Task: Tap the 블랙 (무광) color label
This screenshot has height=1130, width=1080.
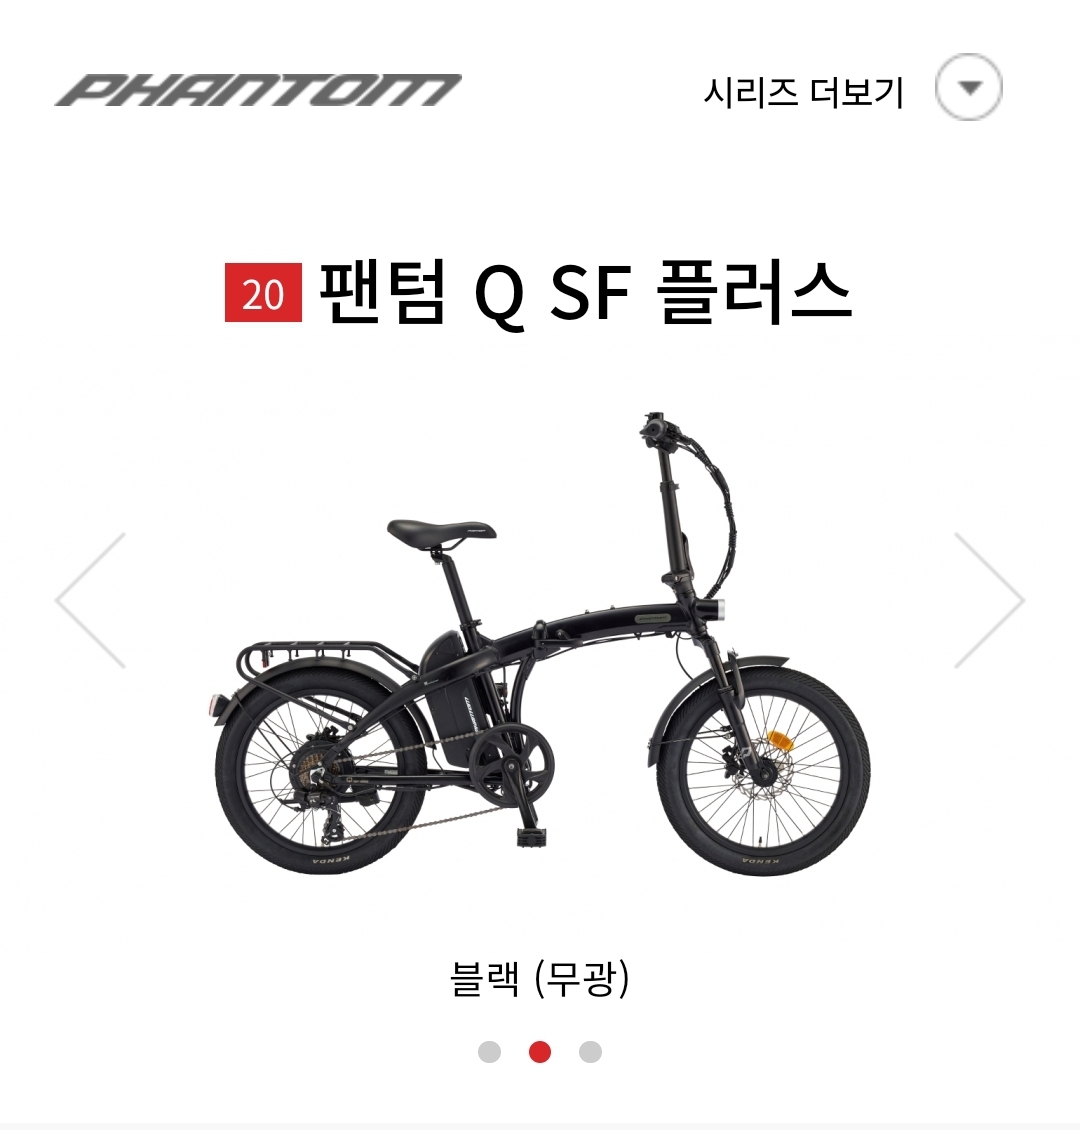Action: 539,978
